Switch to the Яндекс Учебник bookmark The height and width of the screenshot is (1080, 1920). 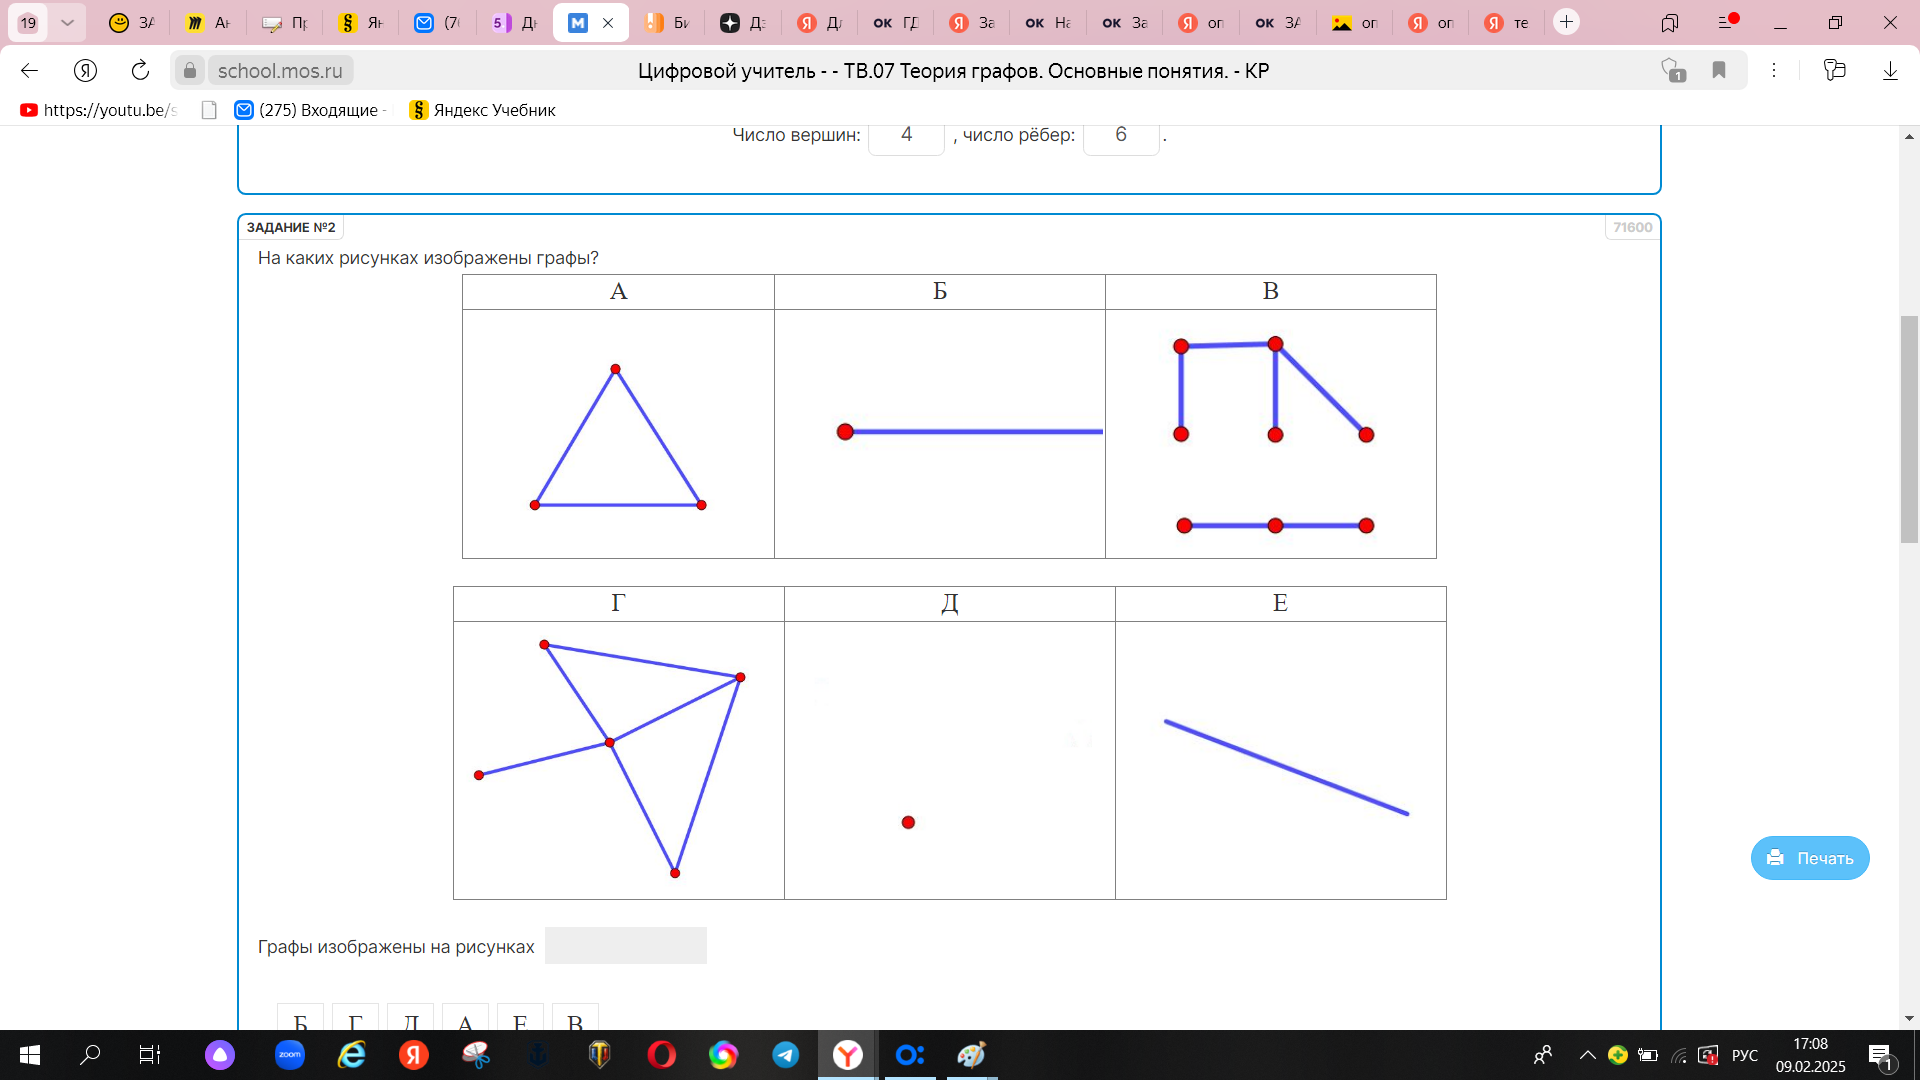(x=483, y=110)
